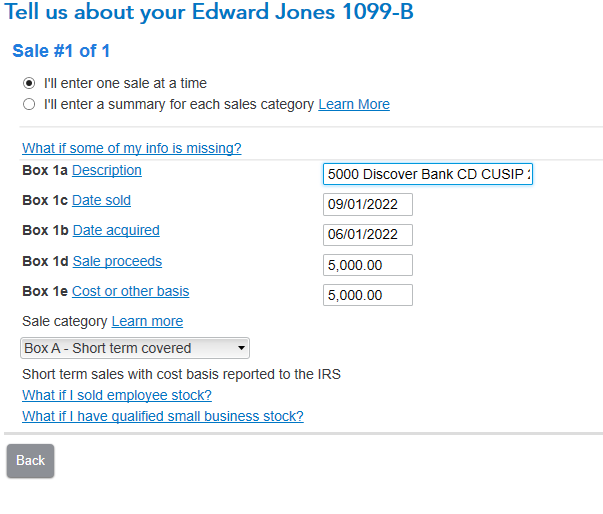Click the Box 1a description input field
This screenshot has width=603, height=514.
point(428,174)
